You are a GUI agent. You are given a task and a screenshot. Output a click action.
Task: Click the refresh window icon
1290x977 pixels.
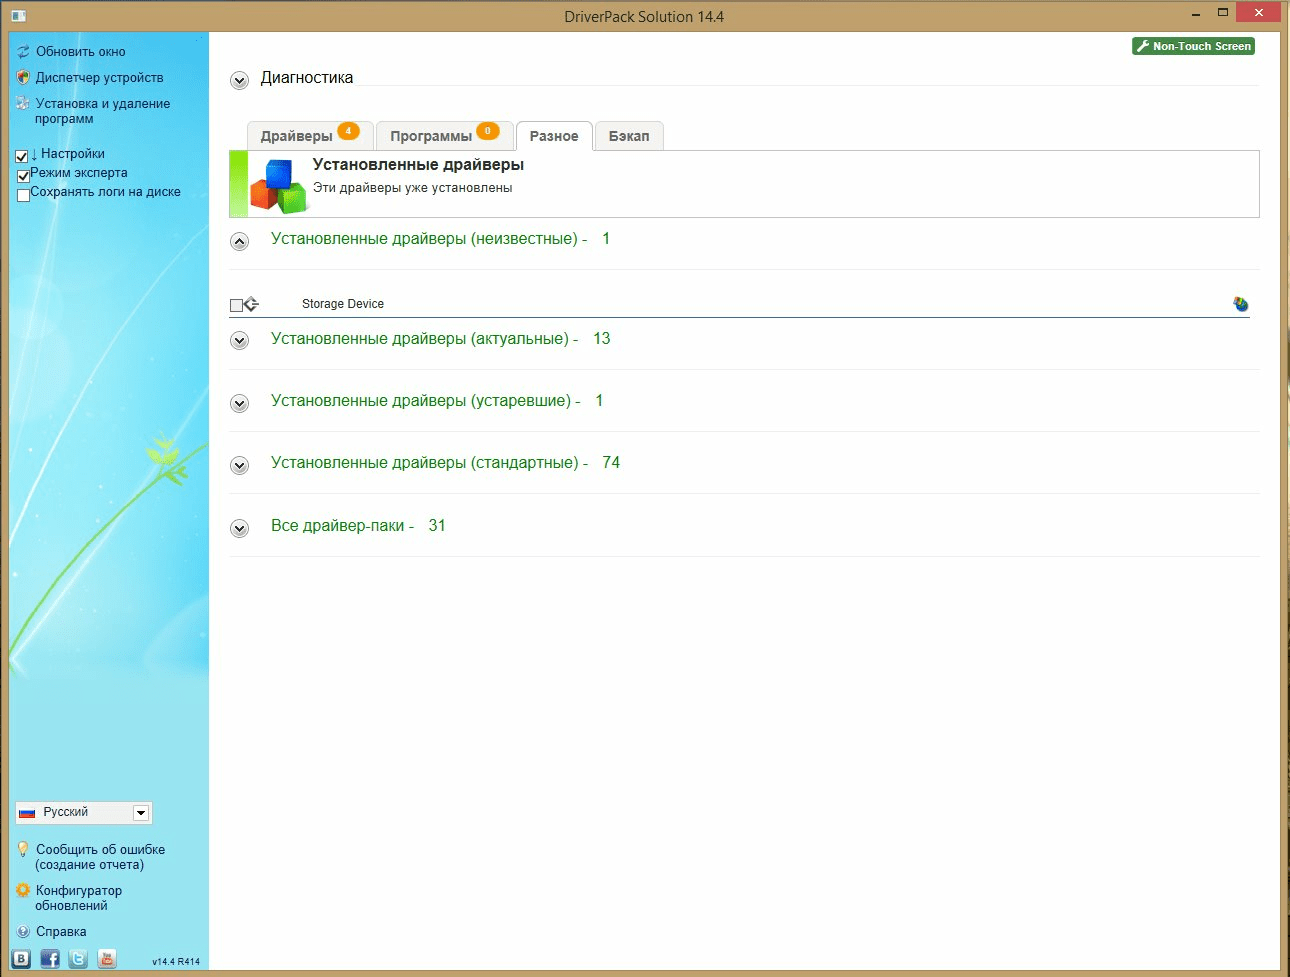(23, 51)
